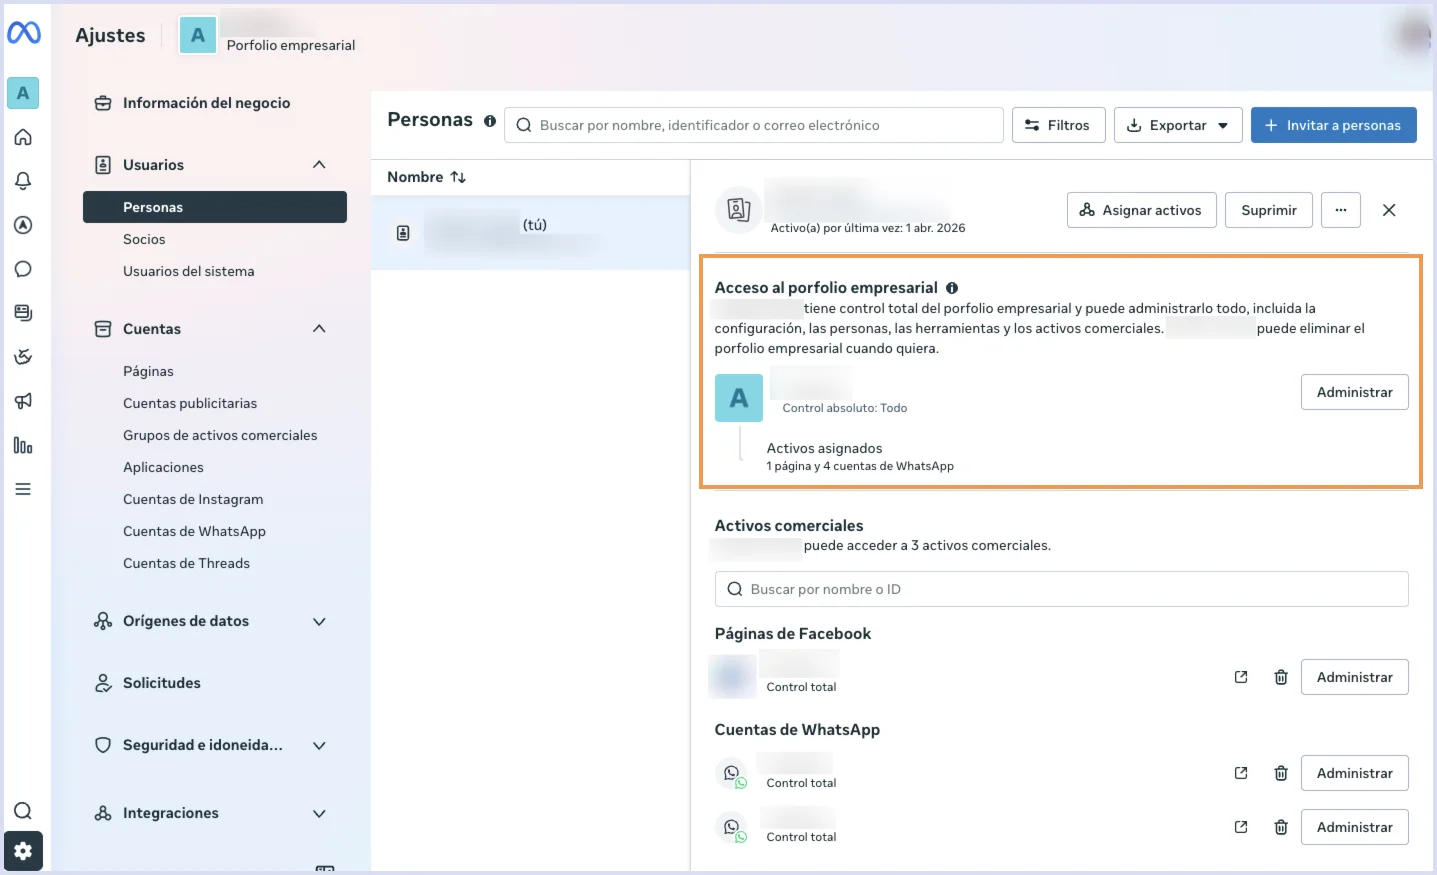Image resolution: width=1437 pixels, height=875 pixels.
Task: Open the Porfolio empresarial selector
Action: [267, 35]
